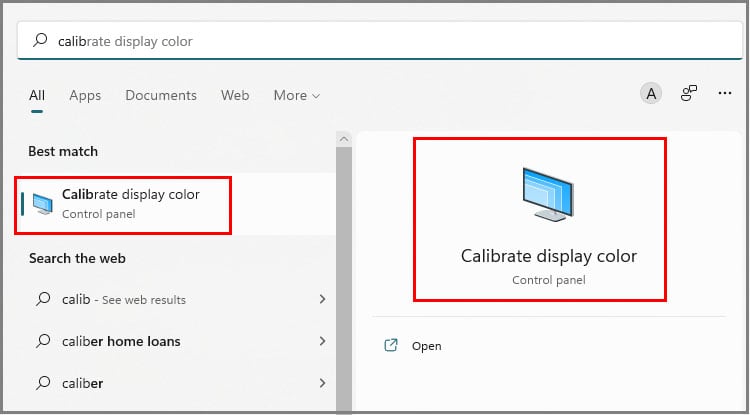Select the 'caliber home loans' suggestion

click(178, 341)
